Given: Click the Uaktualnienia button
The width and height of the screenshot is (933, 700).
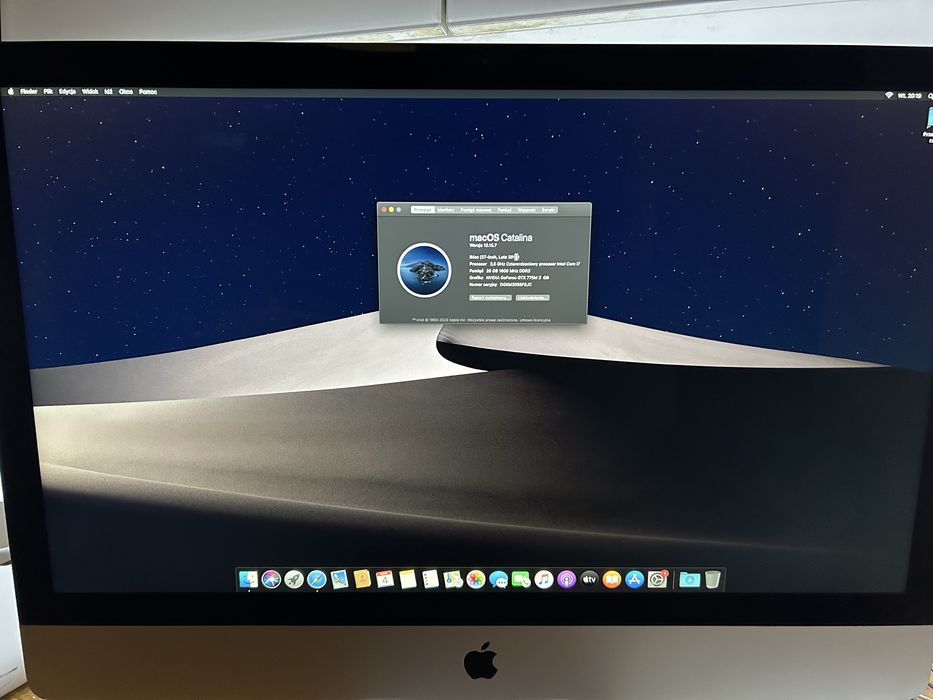Looking at the screenshot, I should tap(533, 298).
